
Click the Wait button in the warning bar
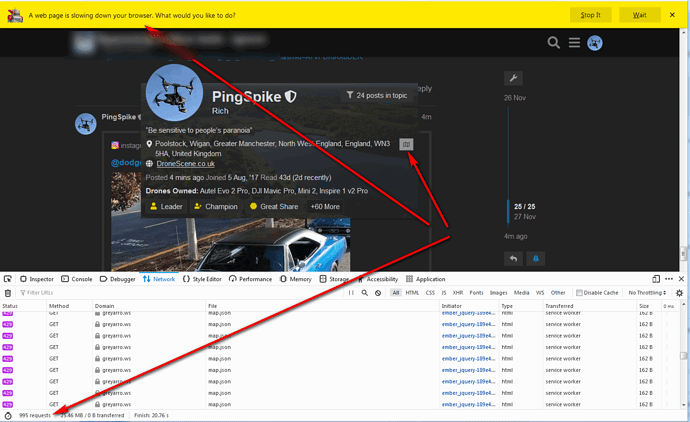[639, 15]
